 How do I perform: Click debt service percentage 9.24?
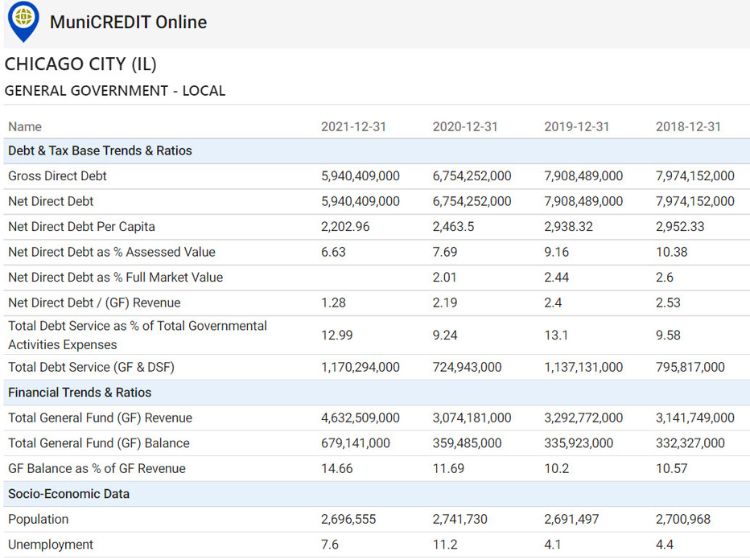pos(445,335)
